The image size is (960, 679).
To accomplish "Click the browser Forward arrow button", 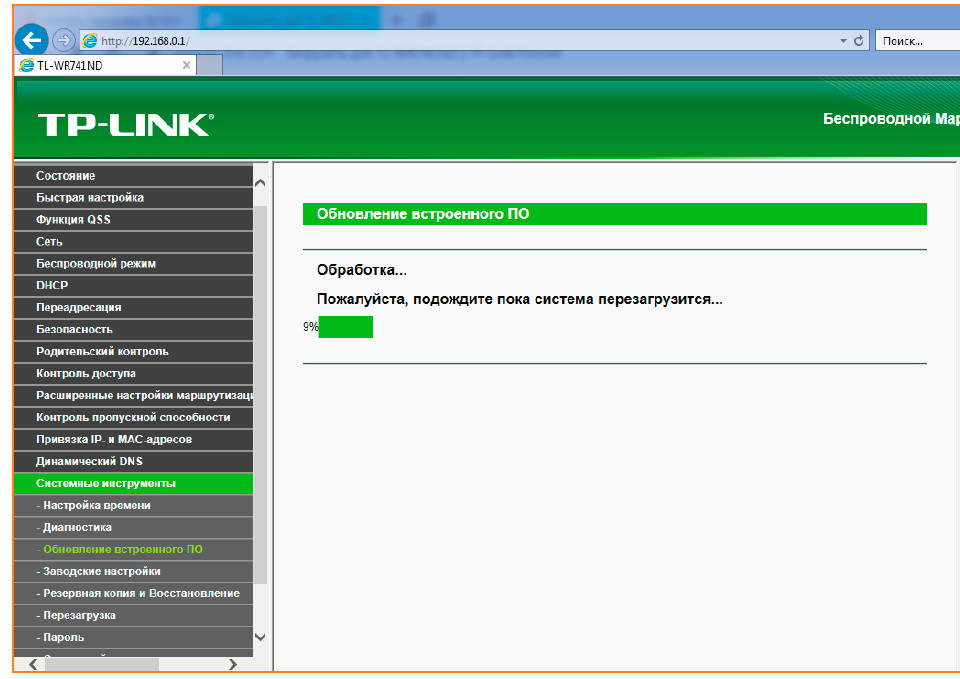I will pos(64,40).
